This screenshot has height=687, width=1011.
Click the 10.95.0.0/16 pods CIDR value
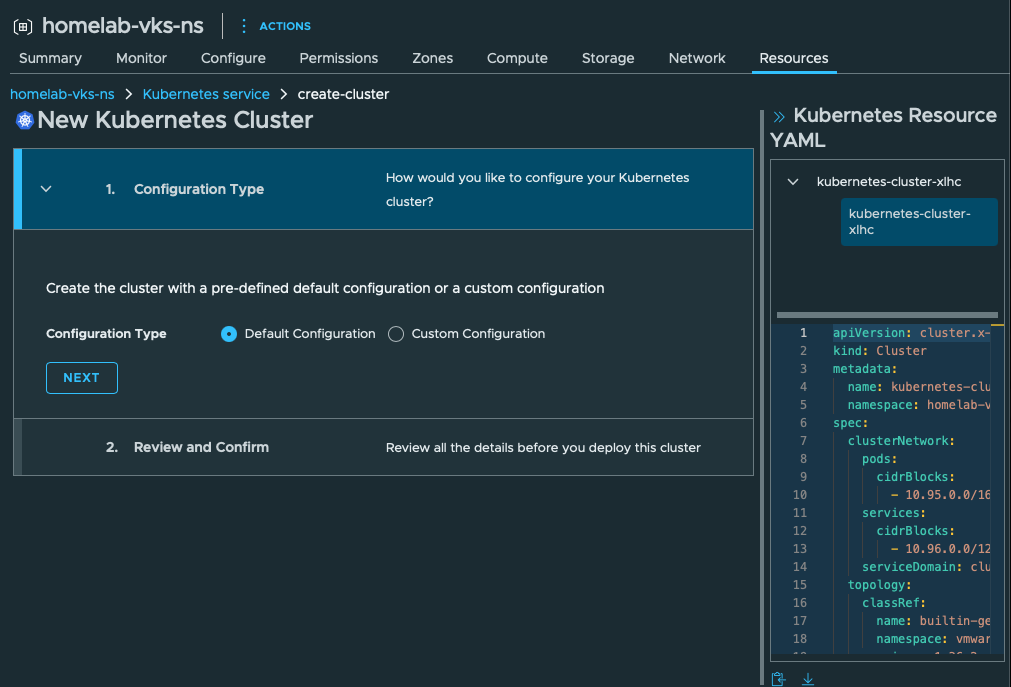(948, 495)
